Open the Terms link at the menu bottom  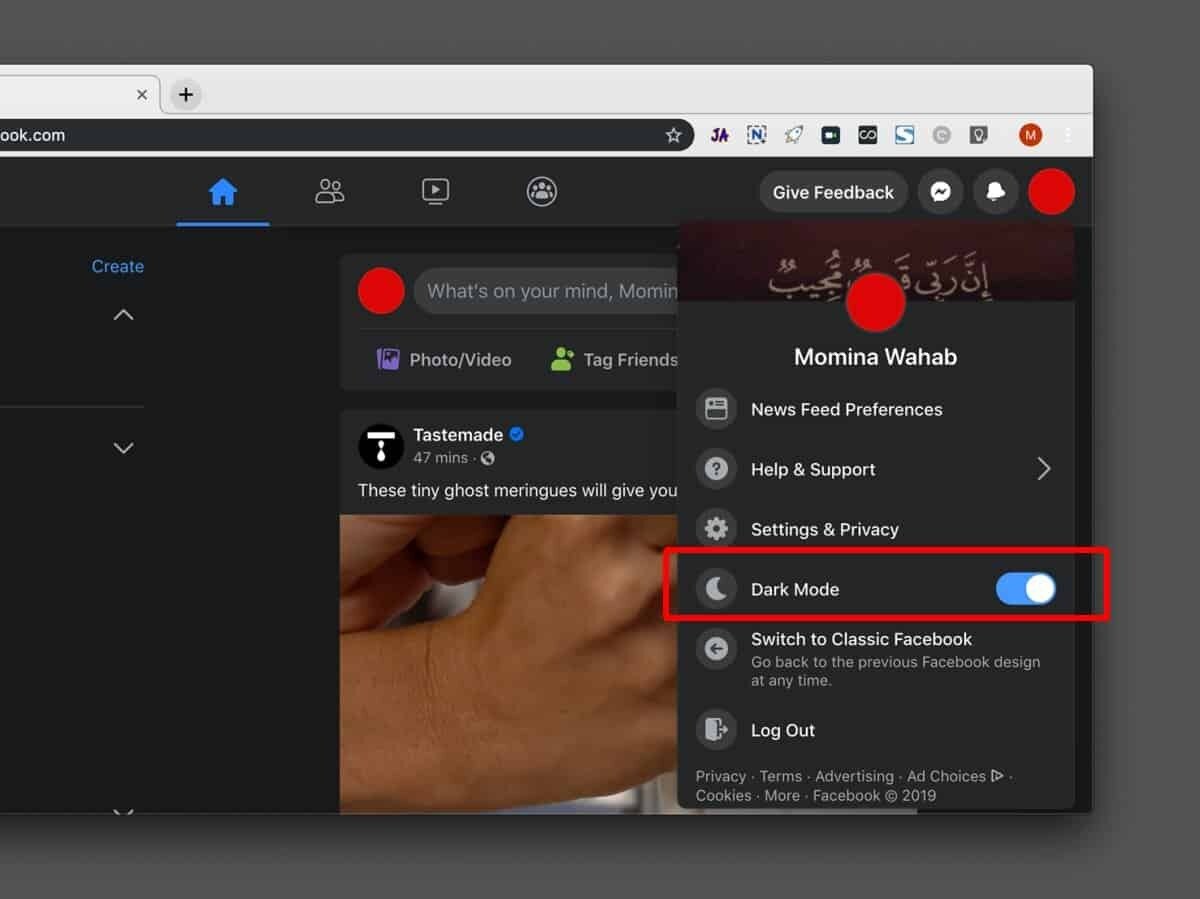[x=780, y=776]
